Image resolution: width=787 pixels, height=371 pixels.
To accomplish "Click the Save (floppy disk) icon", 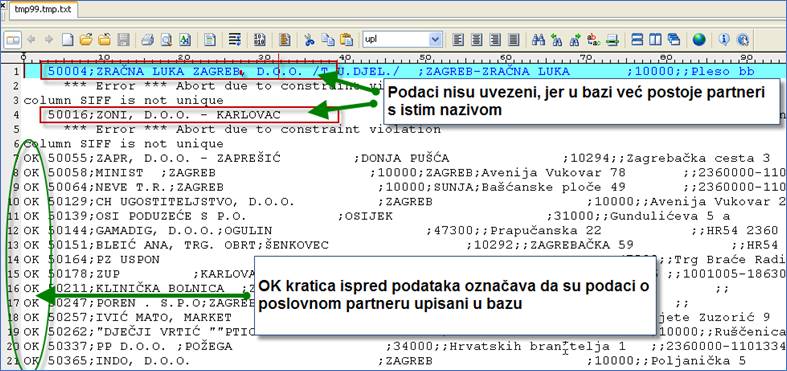I will click(x=123, y=39).
